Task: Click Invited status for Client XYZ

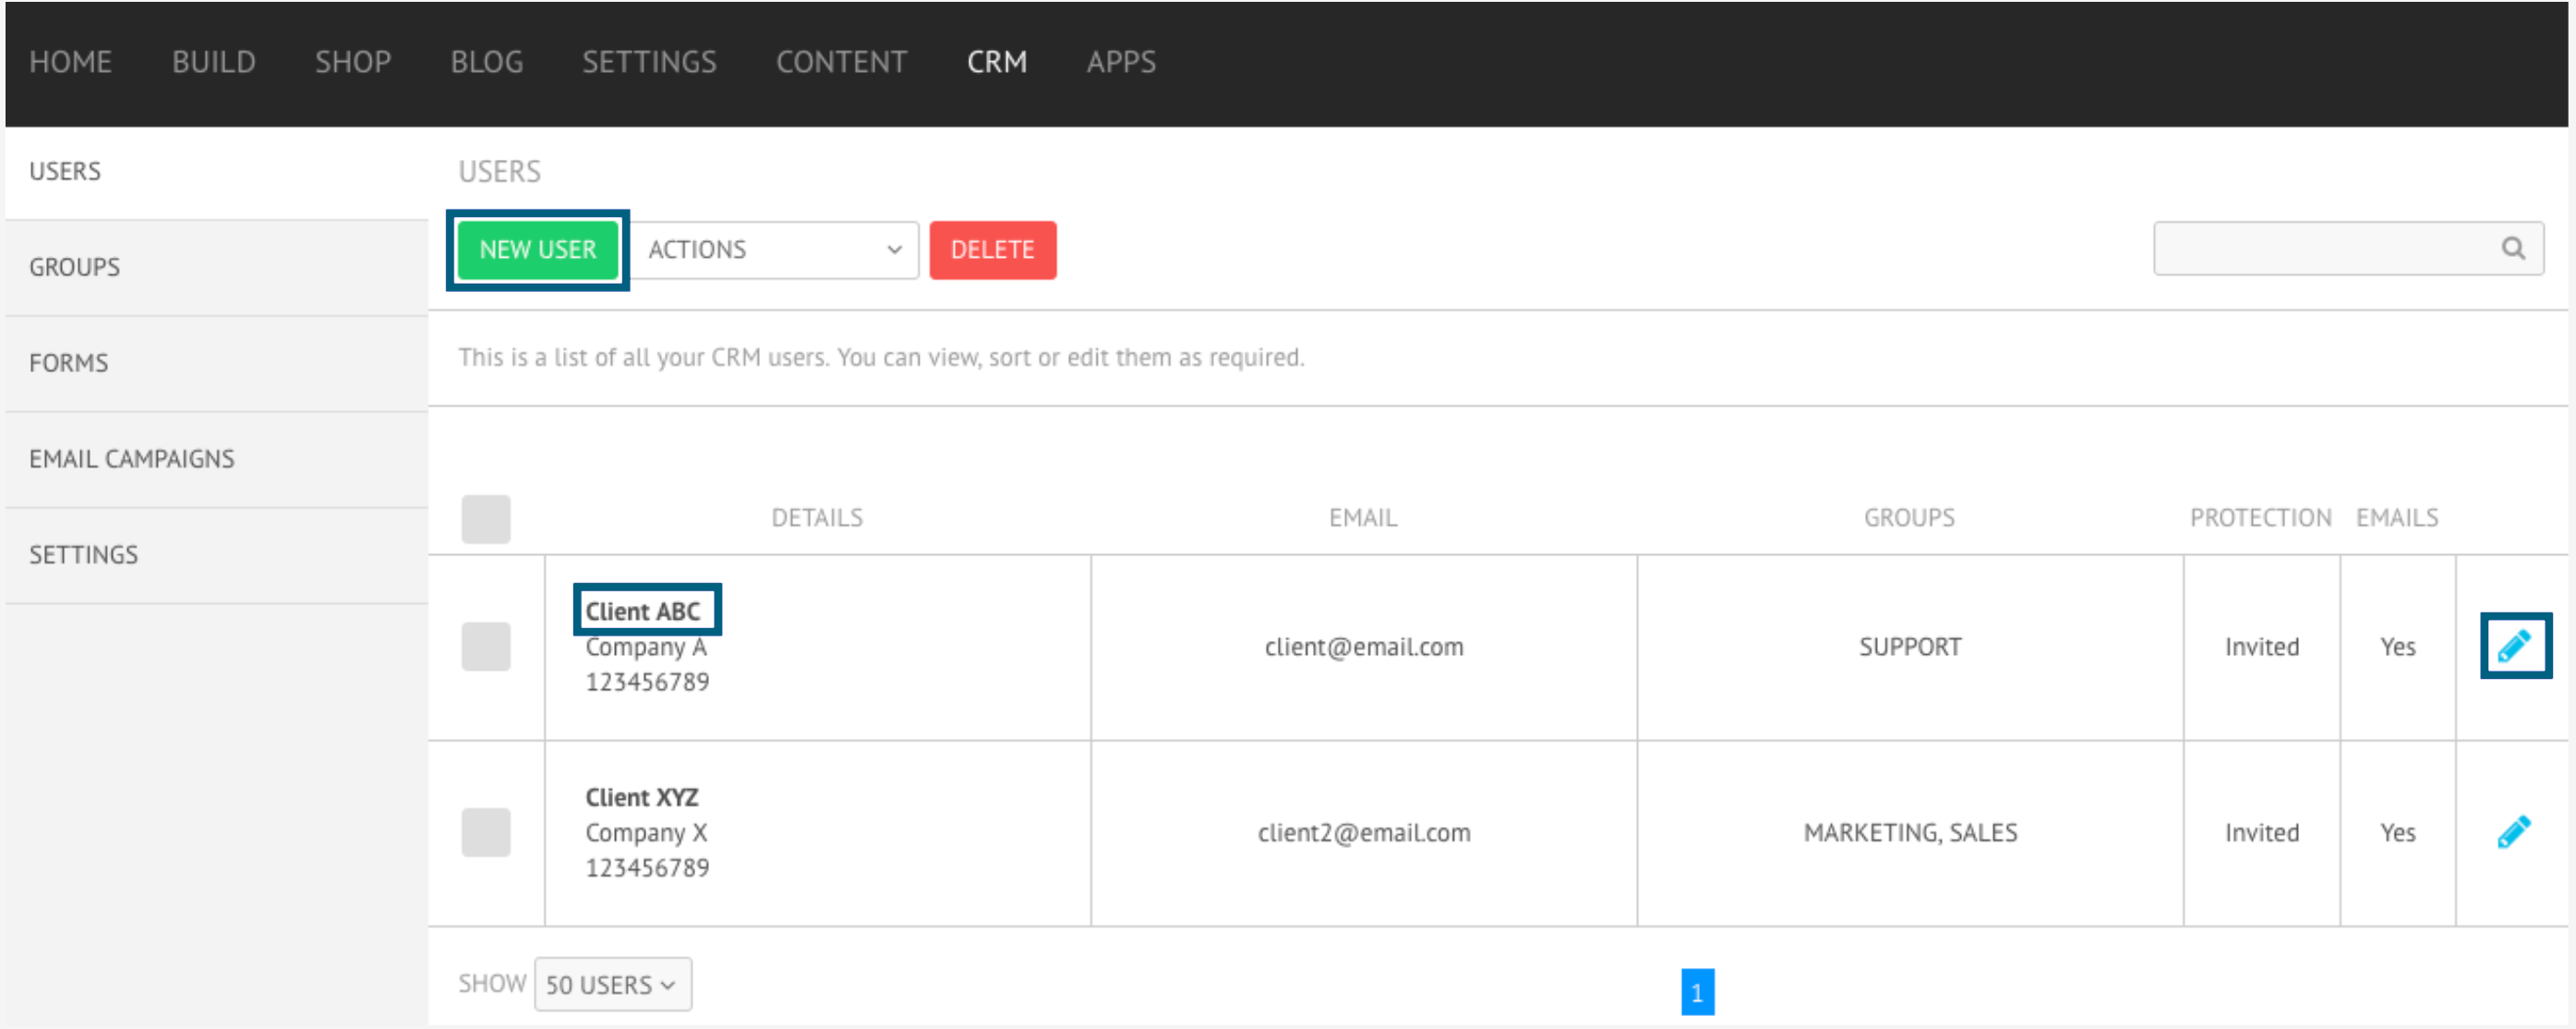Action: [x=2262, y=833]
